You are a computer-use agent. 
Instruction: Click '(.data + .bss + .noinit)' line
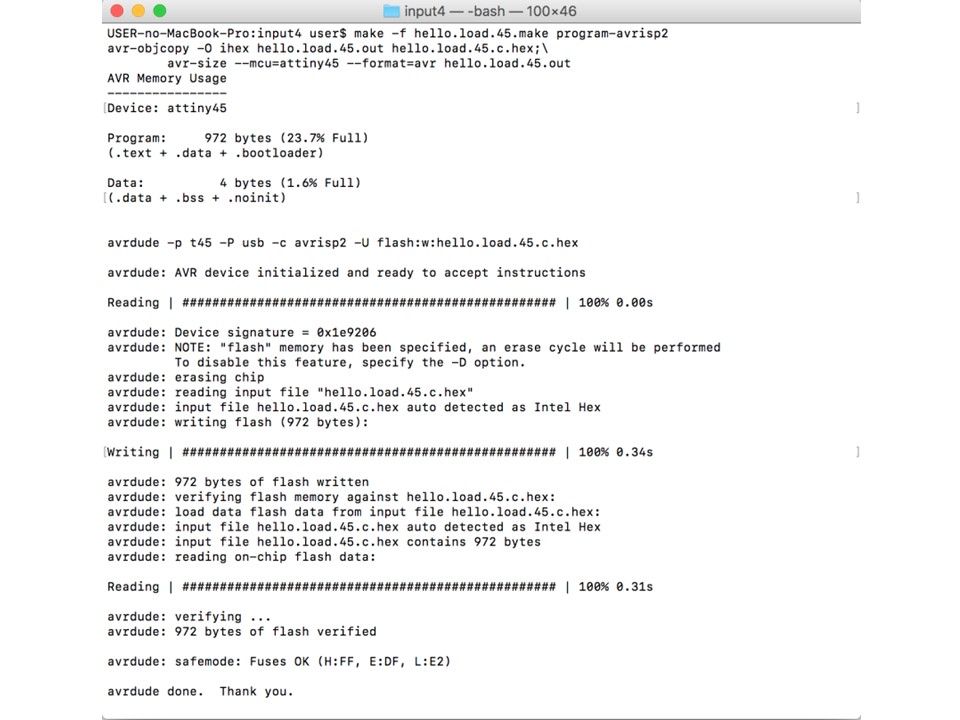[x=197, y=198]
